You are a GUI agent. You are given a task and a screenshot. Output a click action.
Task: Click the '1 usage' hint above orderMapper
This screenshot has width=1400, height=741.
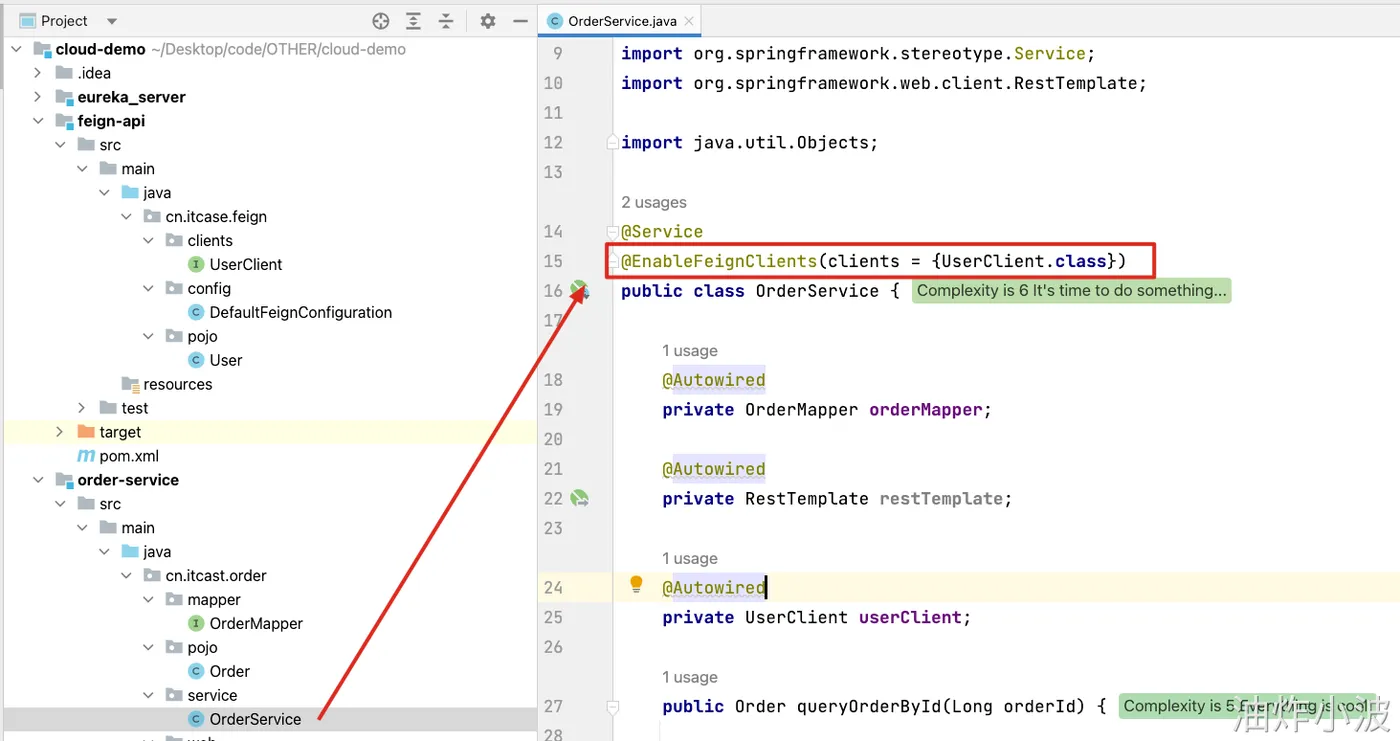pyautogui.click(x=690, y=350)
